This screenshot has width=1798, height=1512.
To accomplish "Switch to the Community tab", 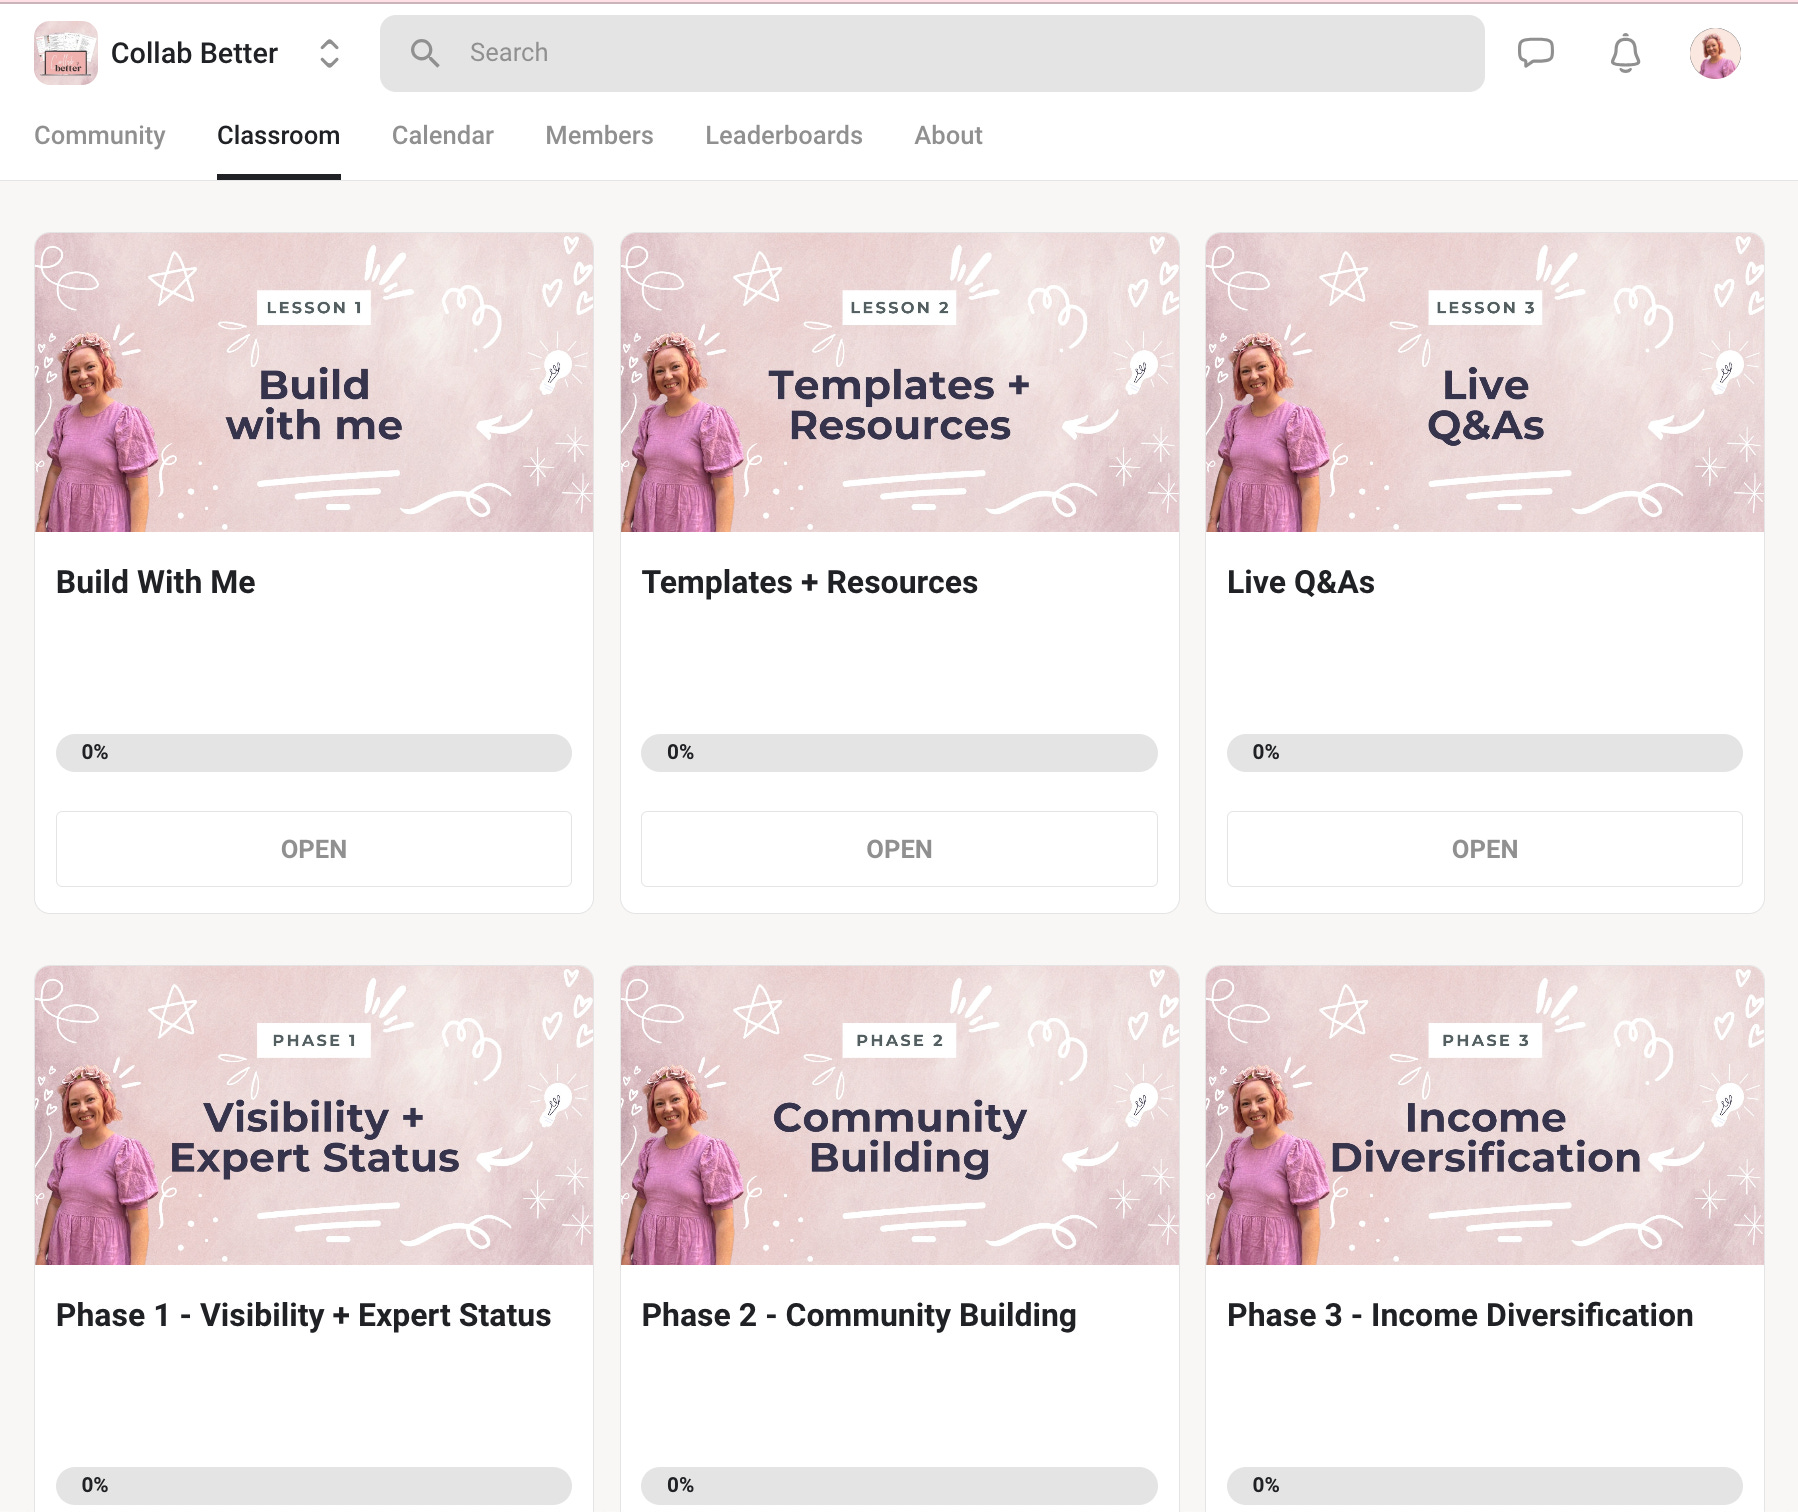I will pos(100,135).
